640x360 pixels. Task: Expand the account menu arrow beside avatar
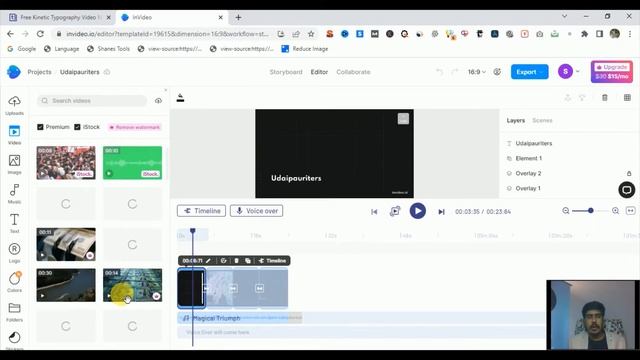coord(578,71)
